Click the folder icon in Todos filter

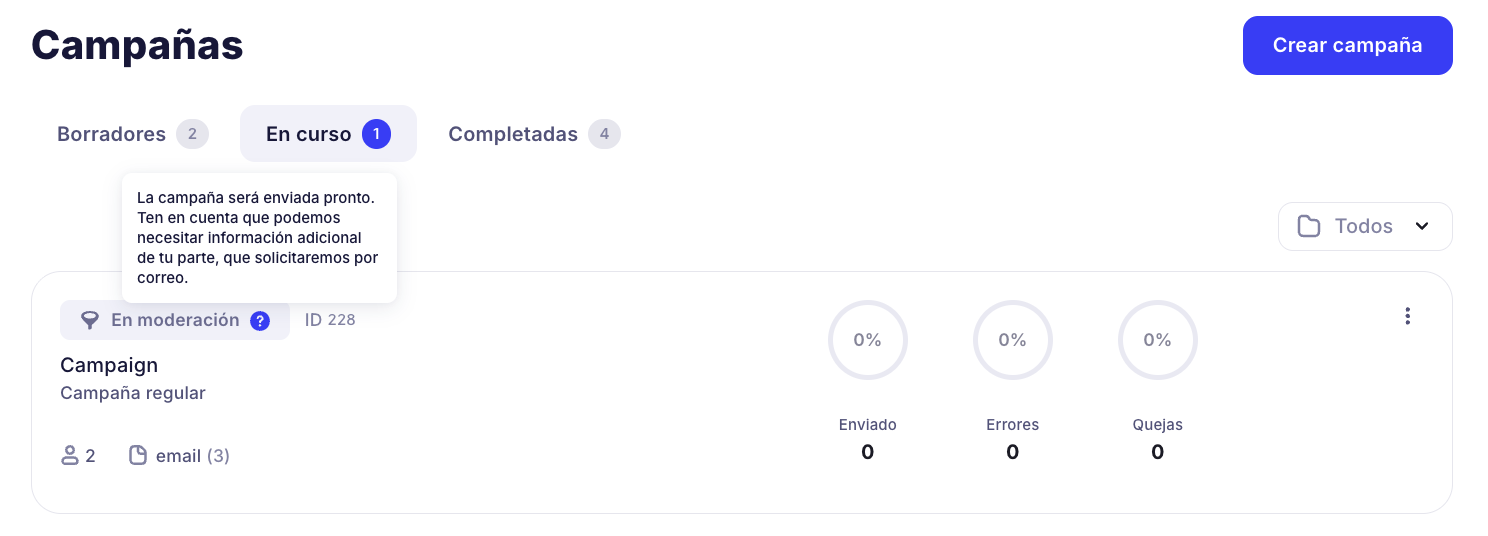pos(1308,226)
